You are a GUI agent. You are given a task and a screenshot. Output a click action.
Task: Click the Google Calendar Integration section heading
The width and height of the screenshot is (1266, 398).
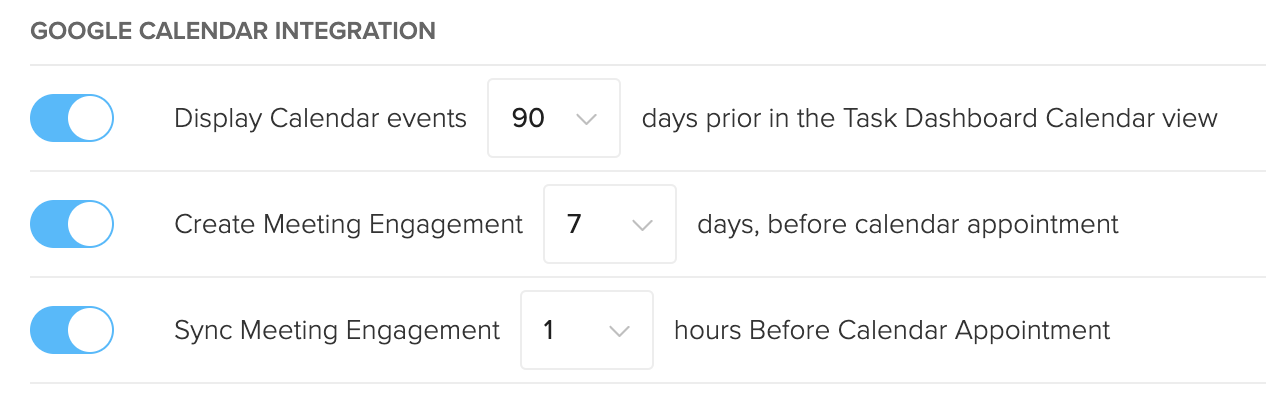click(x=233, y=31)
